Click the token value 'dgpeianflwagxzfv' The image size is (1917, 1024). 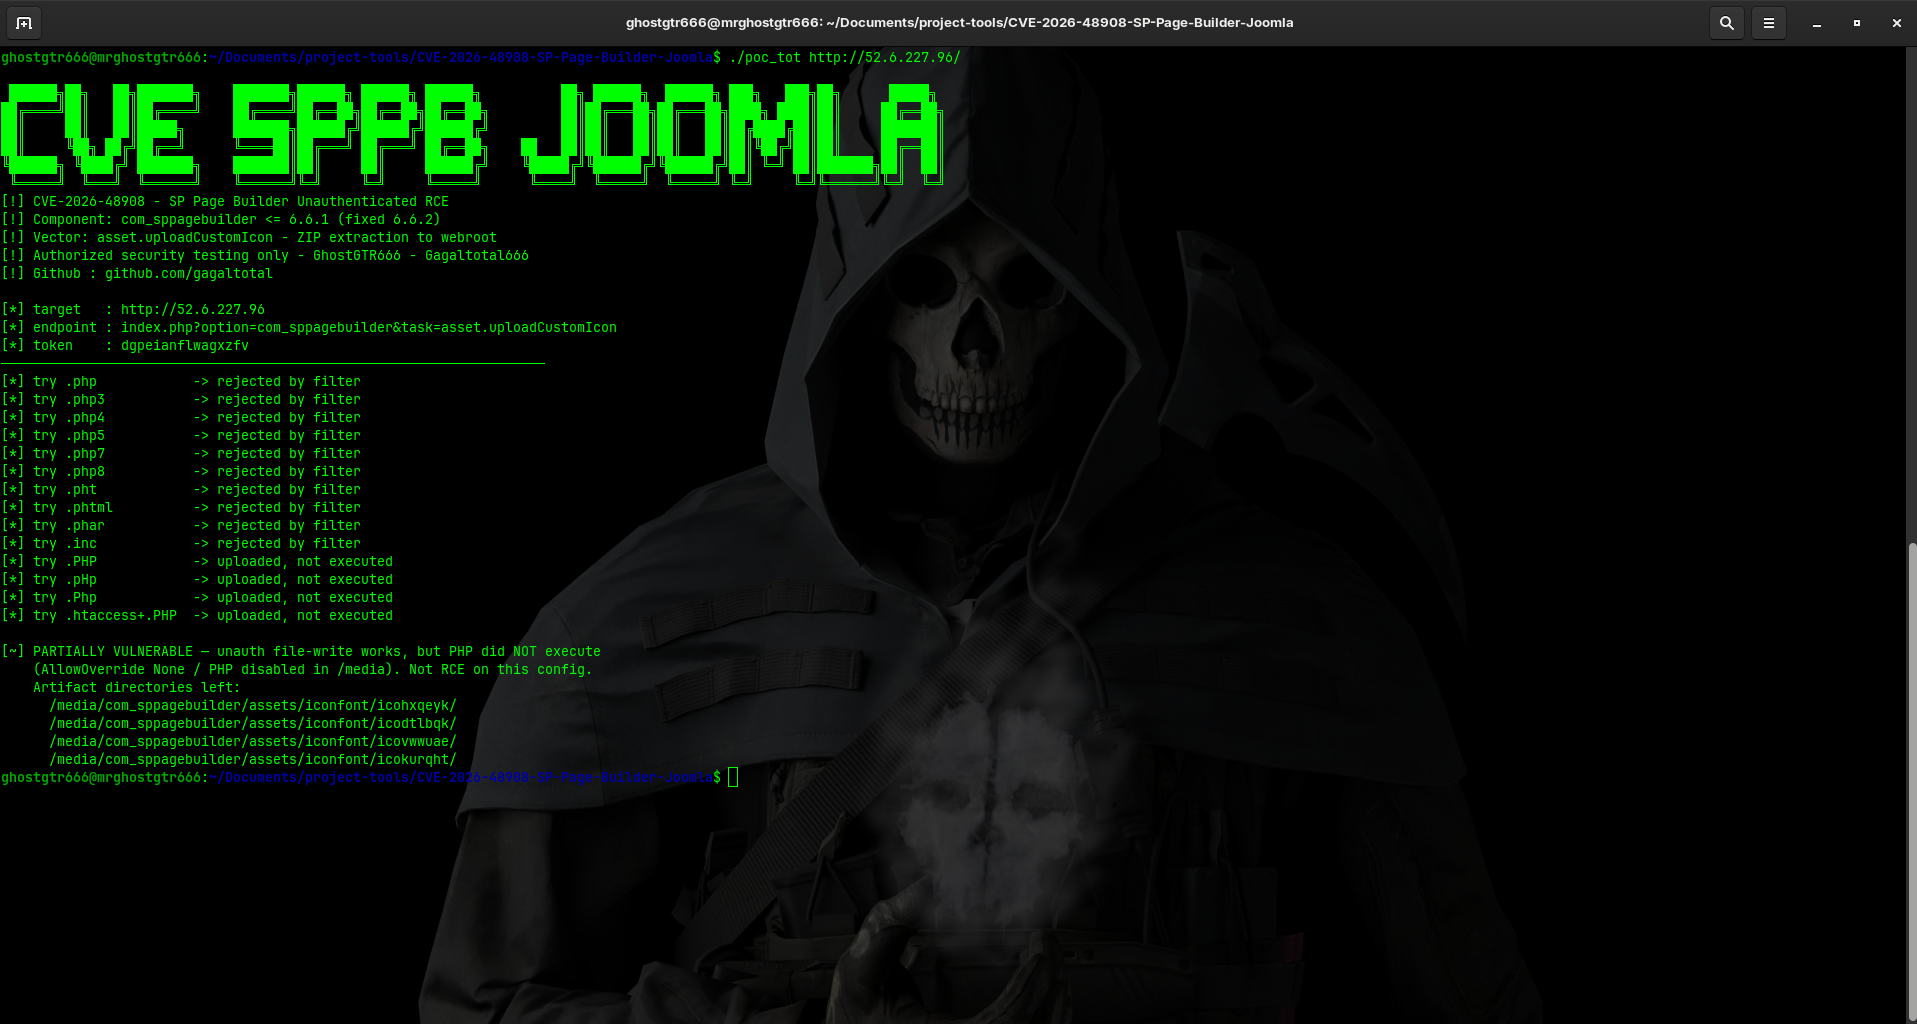point(185,346)
